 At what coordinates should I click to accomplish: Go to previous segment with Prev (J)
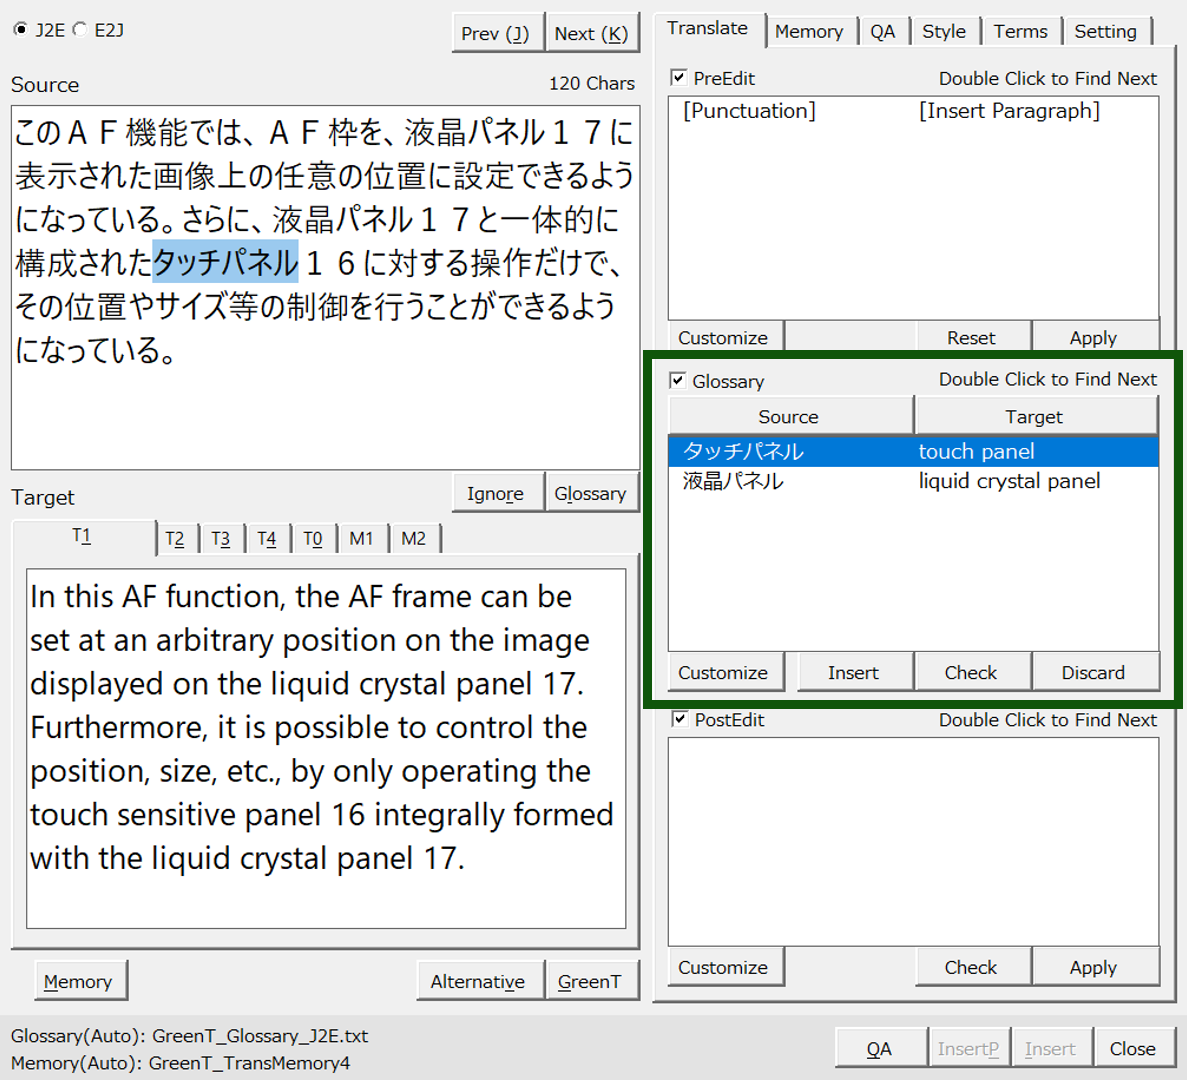(495, 34)
